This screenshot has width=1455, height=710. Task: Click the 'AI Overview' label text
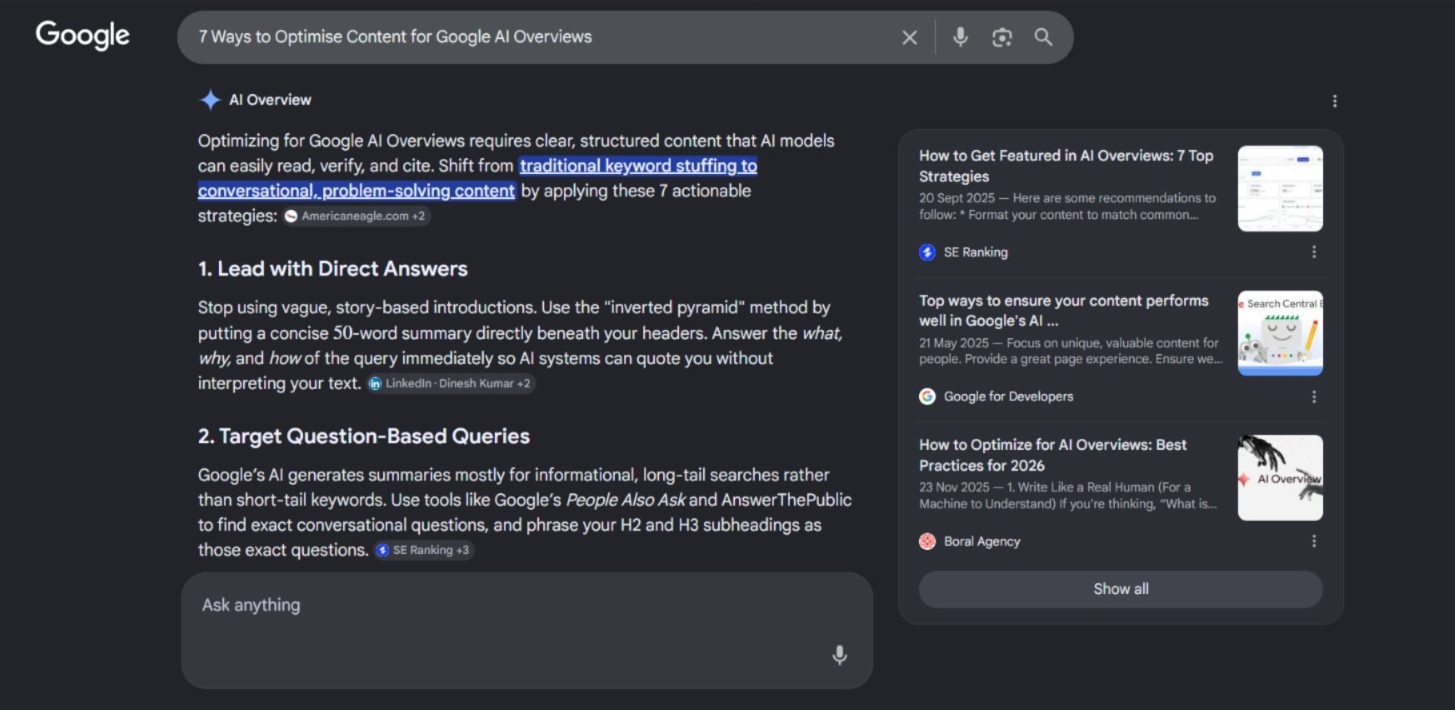[x=270, y=100]
